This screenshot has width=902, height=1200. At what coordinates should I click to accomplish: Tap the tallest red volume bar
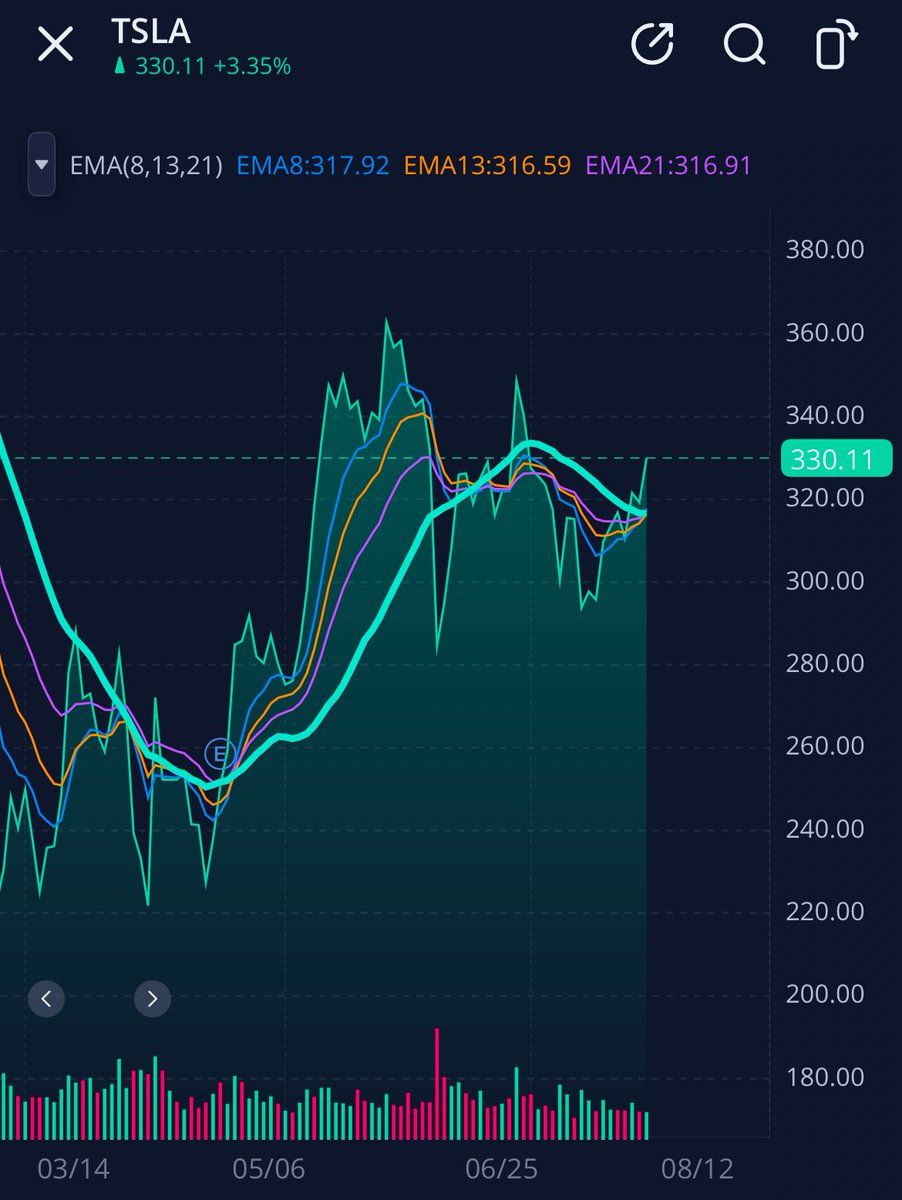point(437,1083)
